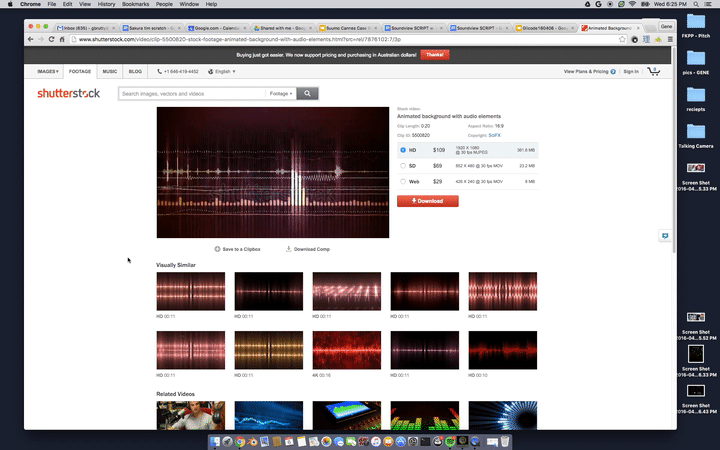Click the blue feedback chat icon

(x=664, y=235)
